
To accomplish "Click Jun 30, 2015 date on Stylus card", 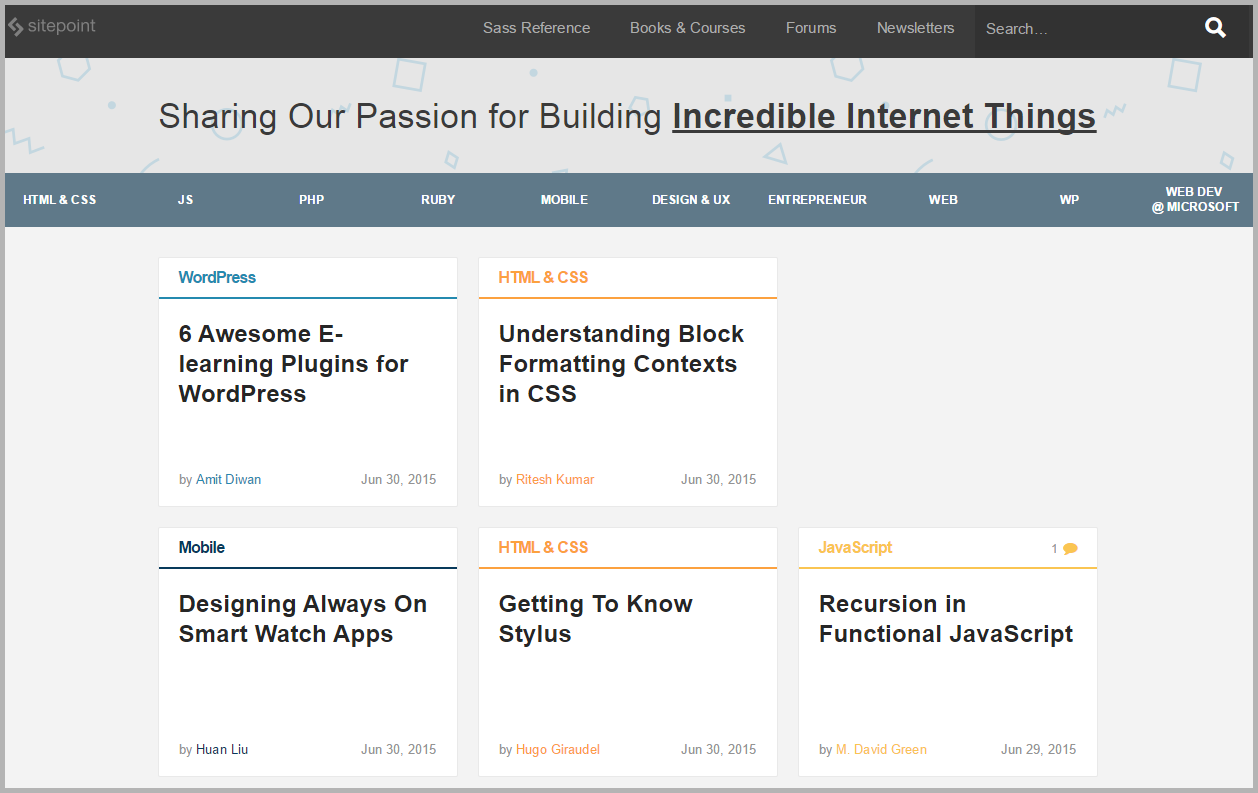I will (719, 750).
